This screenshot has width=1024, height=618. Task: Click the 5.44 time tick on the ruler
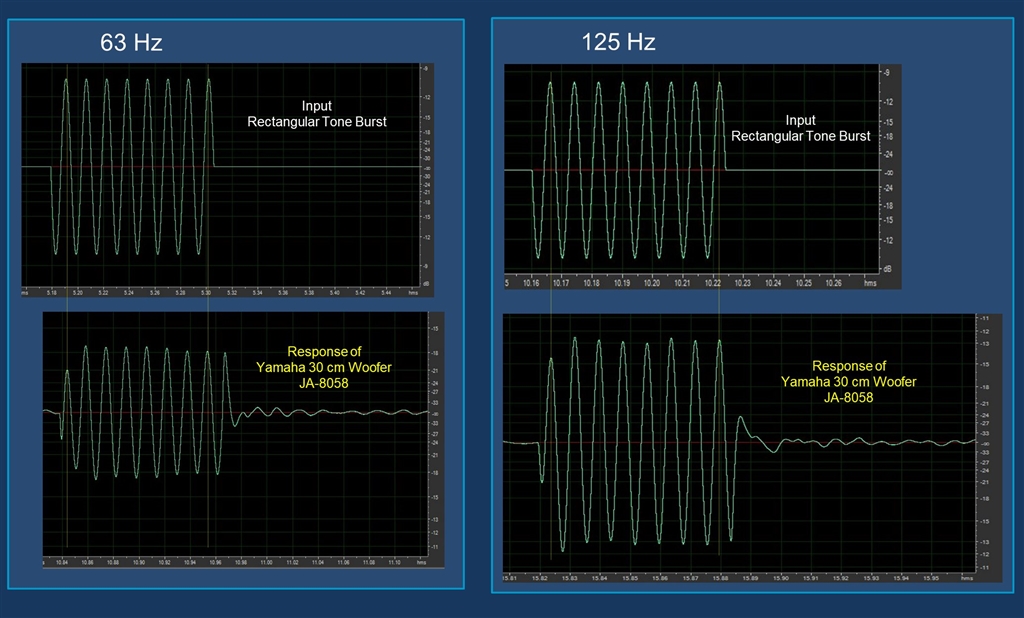[x=386, y=293]
